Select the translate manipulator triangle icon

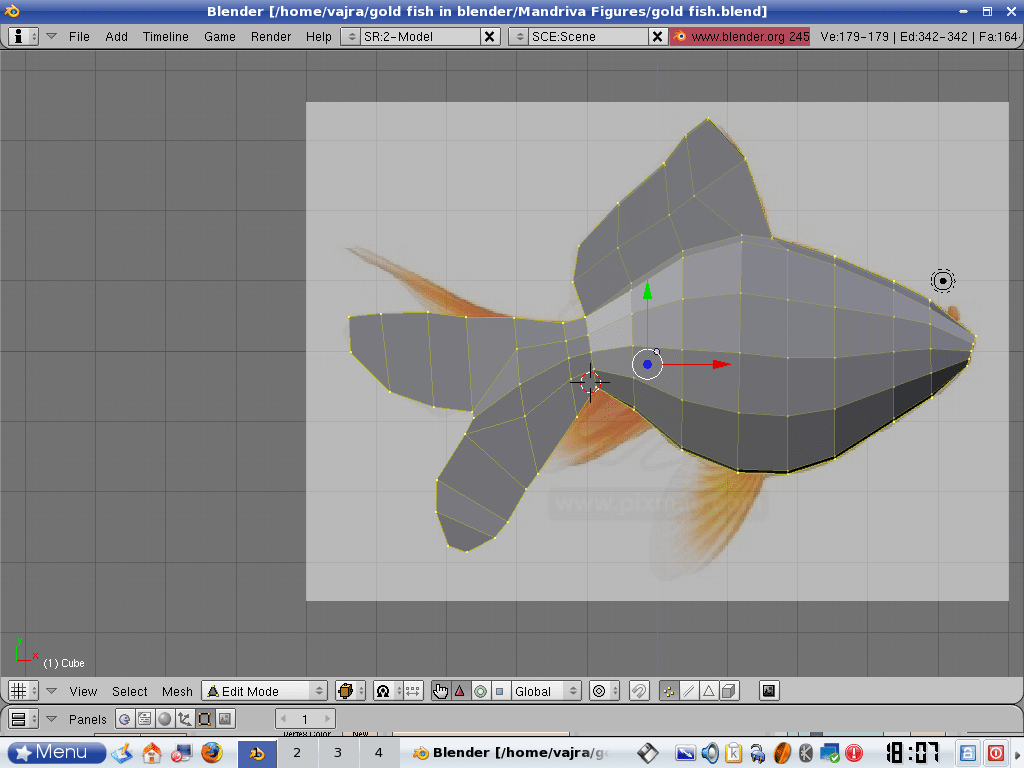[x=460, y=691]
